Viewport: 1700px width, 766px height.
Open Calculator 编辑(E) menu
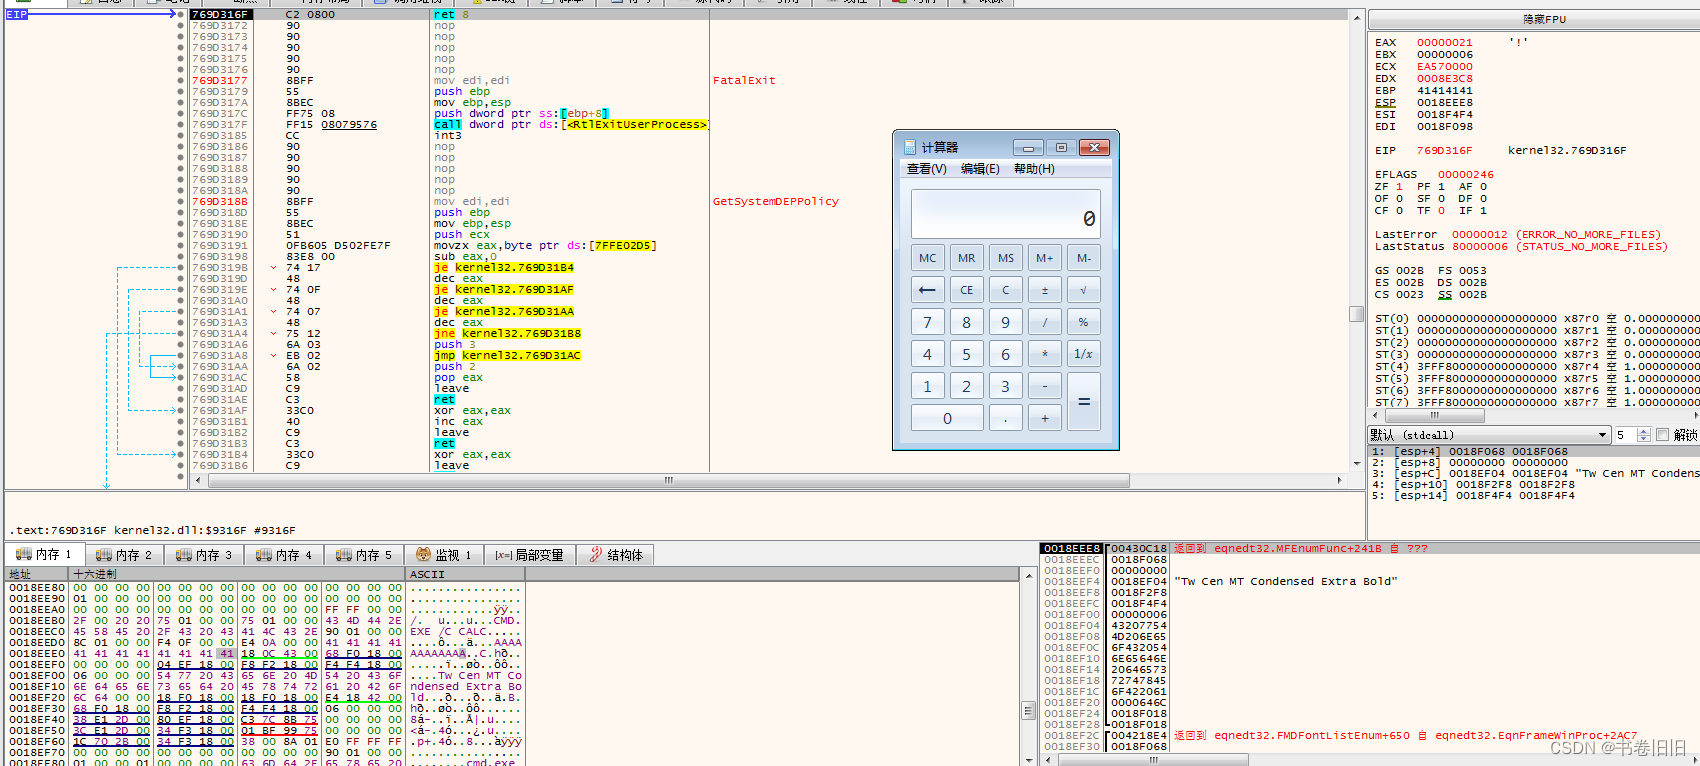[980, 169]
